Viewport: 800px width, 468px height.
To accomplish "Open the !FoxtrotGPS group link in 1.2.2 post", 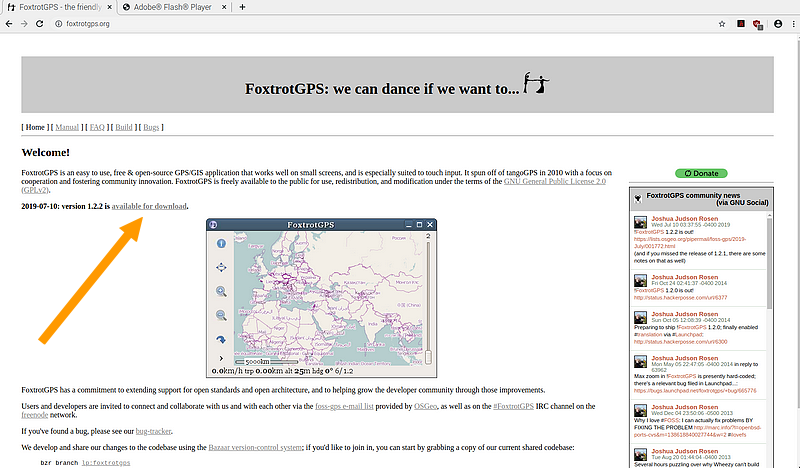I will click(649, 232).
